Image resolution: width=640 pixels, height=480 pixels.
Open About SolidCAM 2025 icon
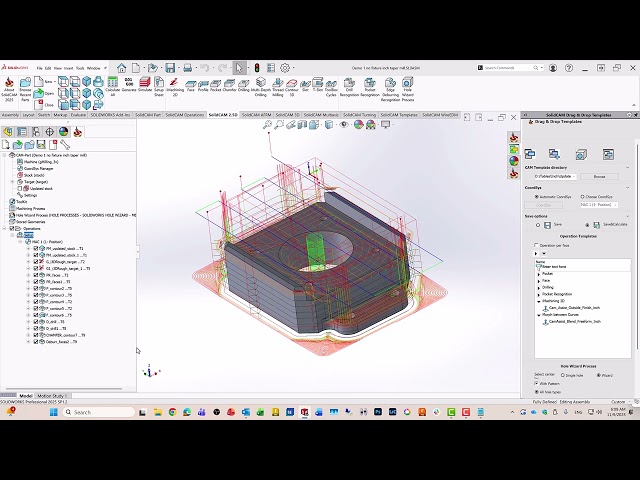[9, 89]
